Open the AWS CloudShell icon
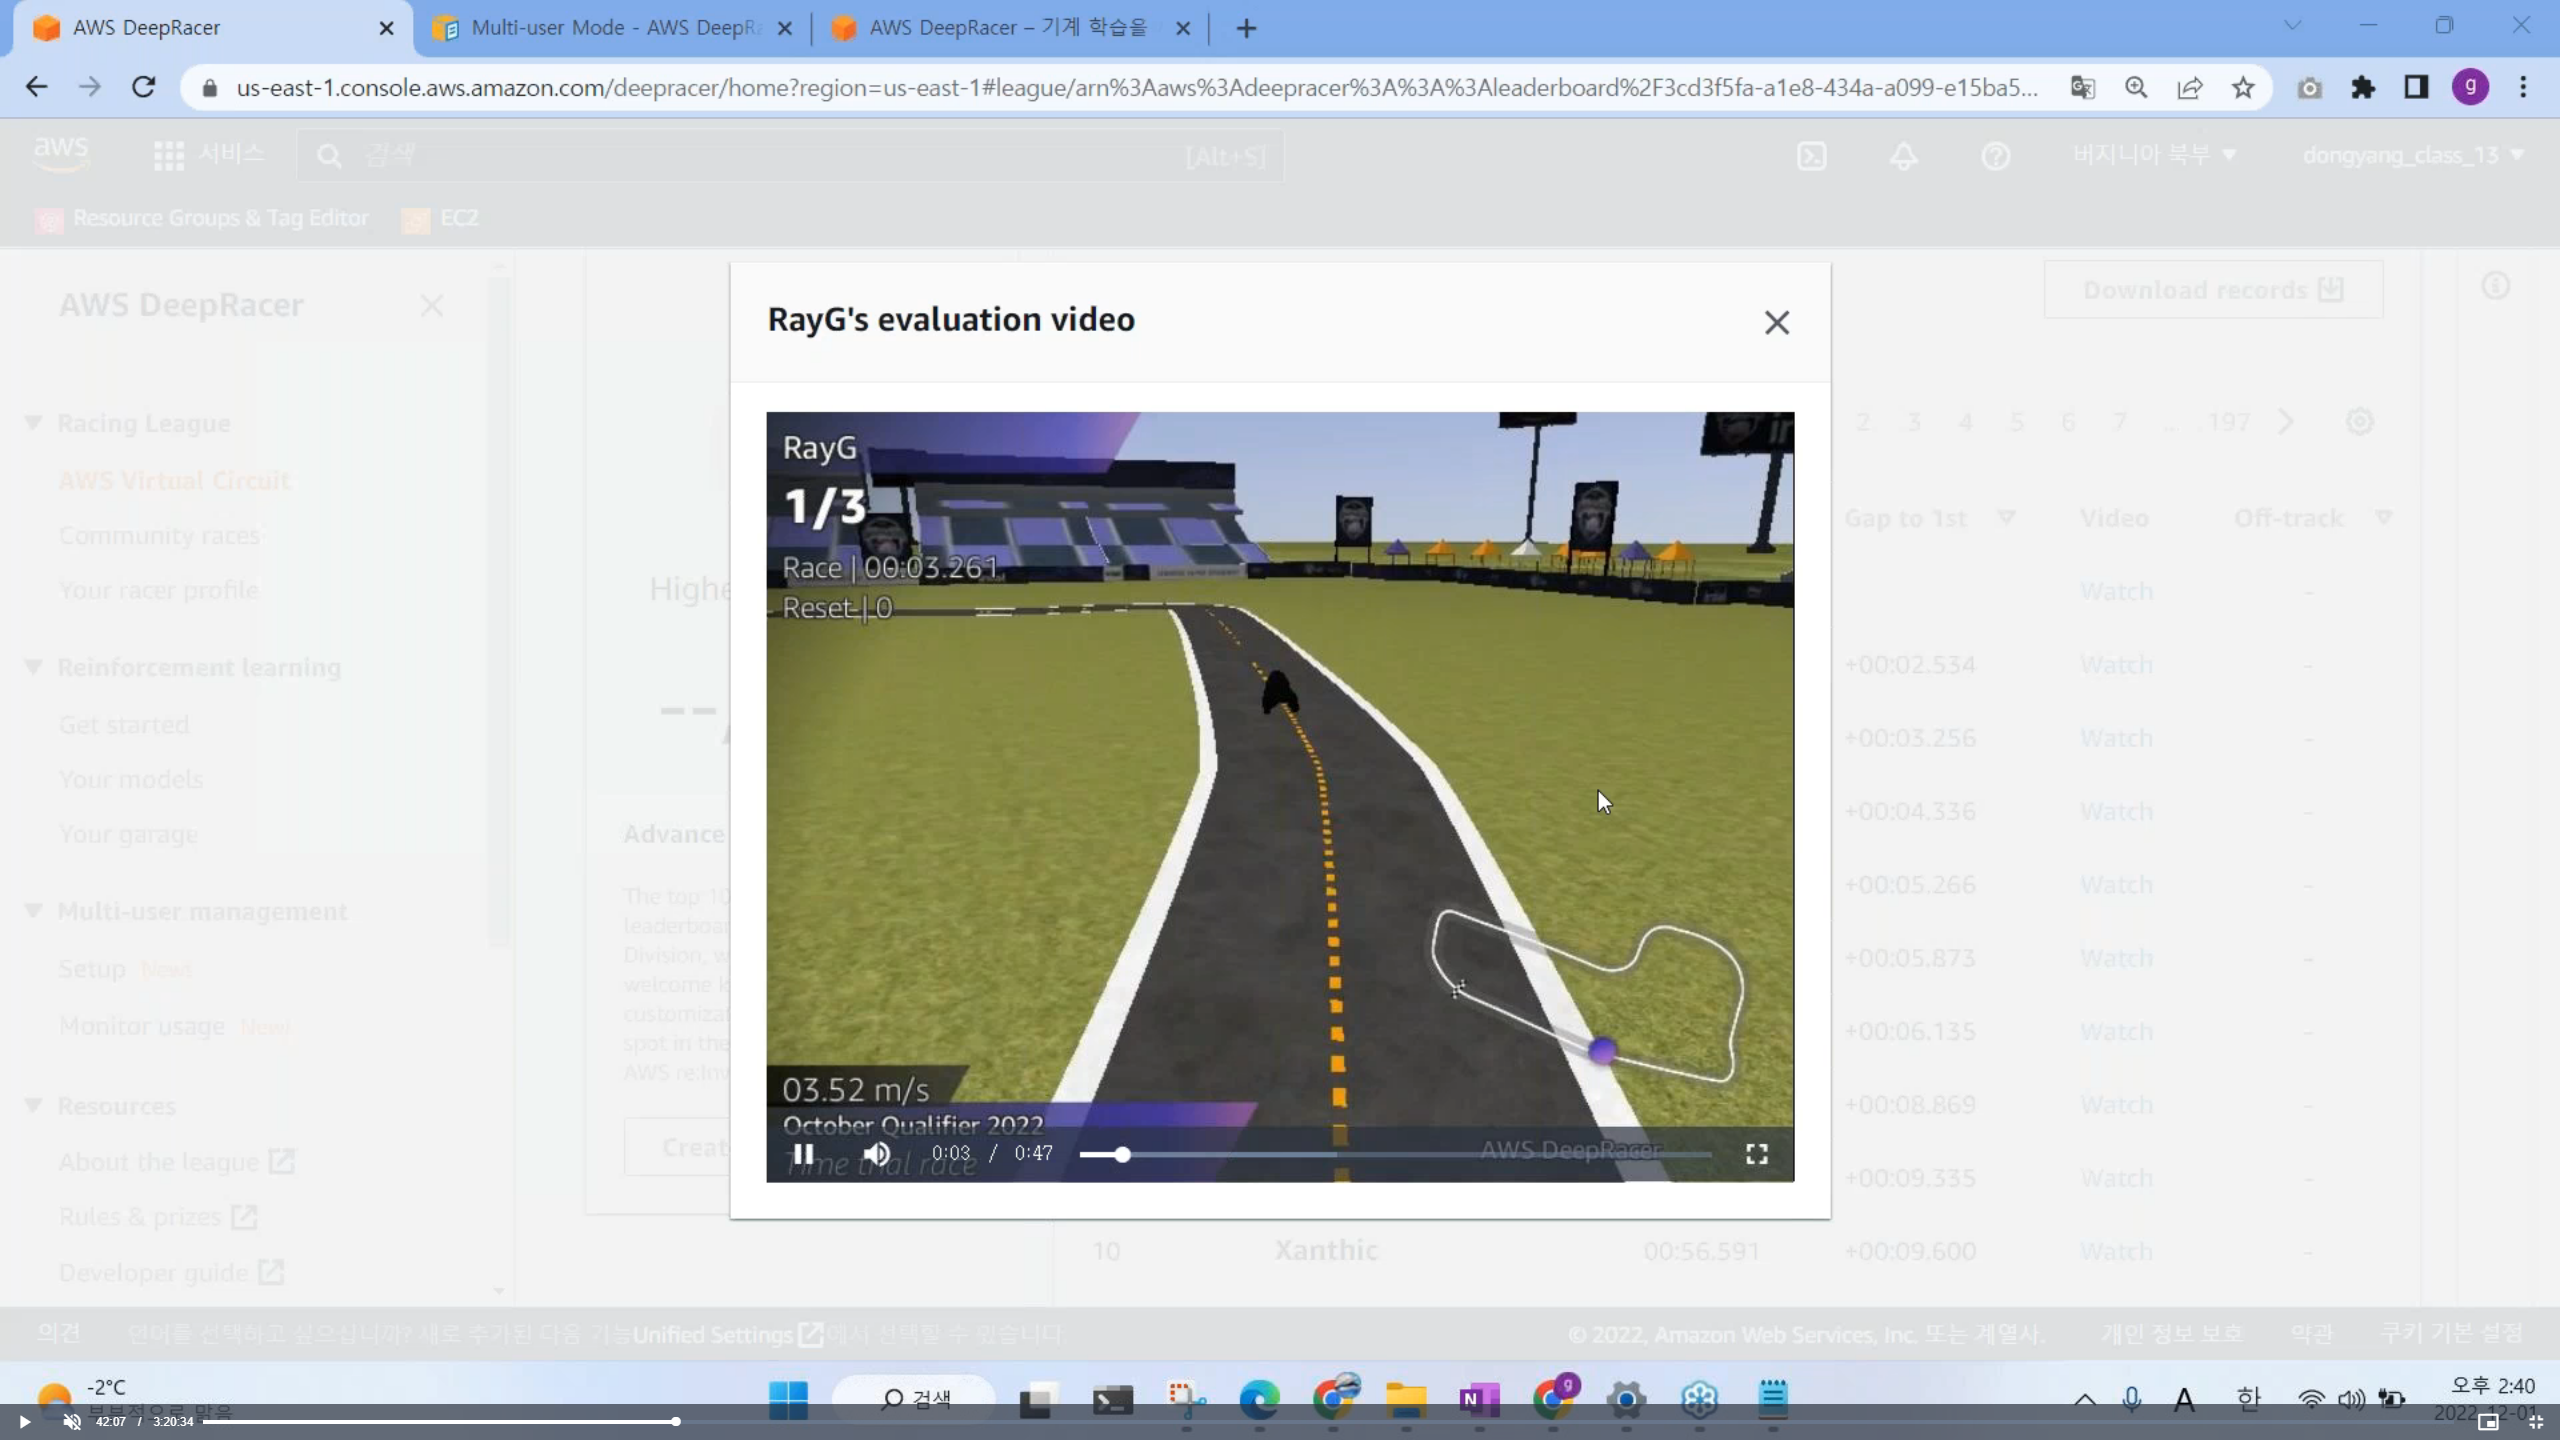This screenshot has height=1440, width=2560. (x=1811, y=156)
